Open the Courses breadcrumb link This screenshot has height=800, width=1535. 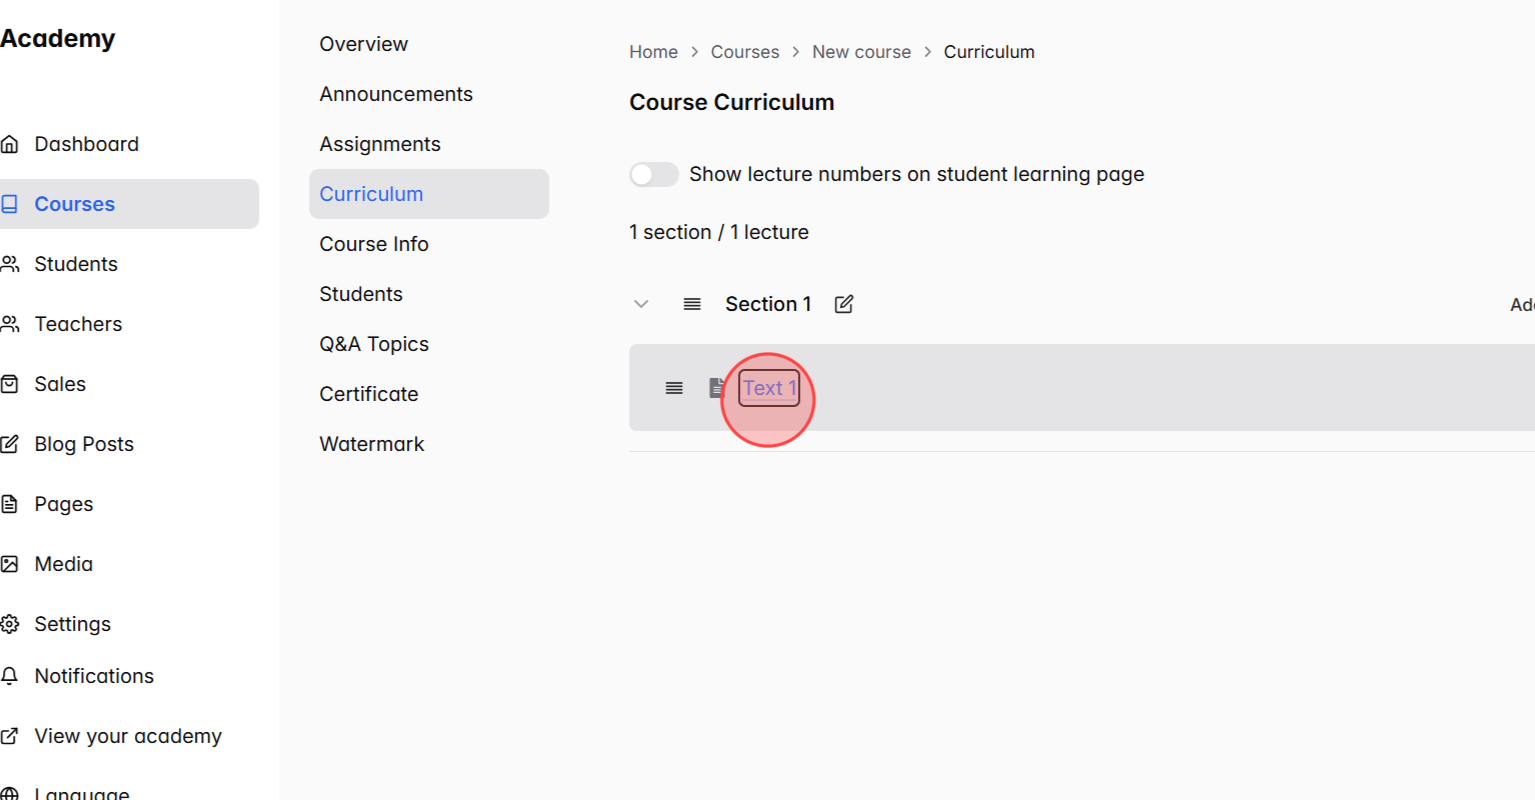tap(745, 51)
